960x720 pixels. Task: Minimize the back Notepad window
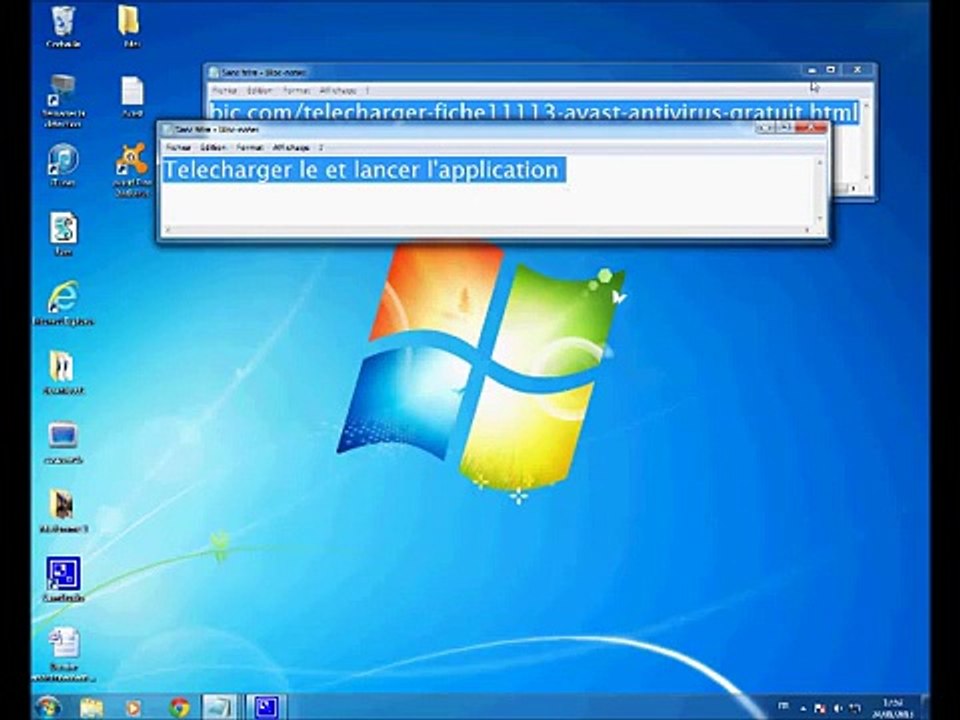click(812, 70)
